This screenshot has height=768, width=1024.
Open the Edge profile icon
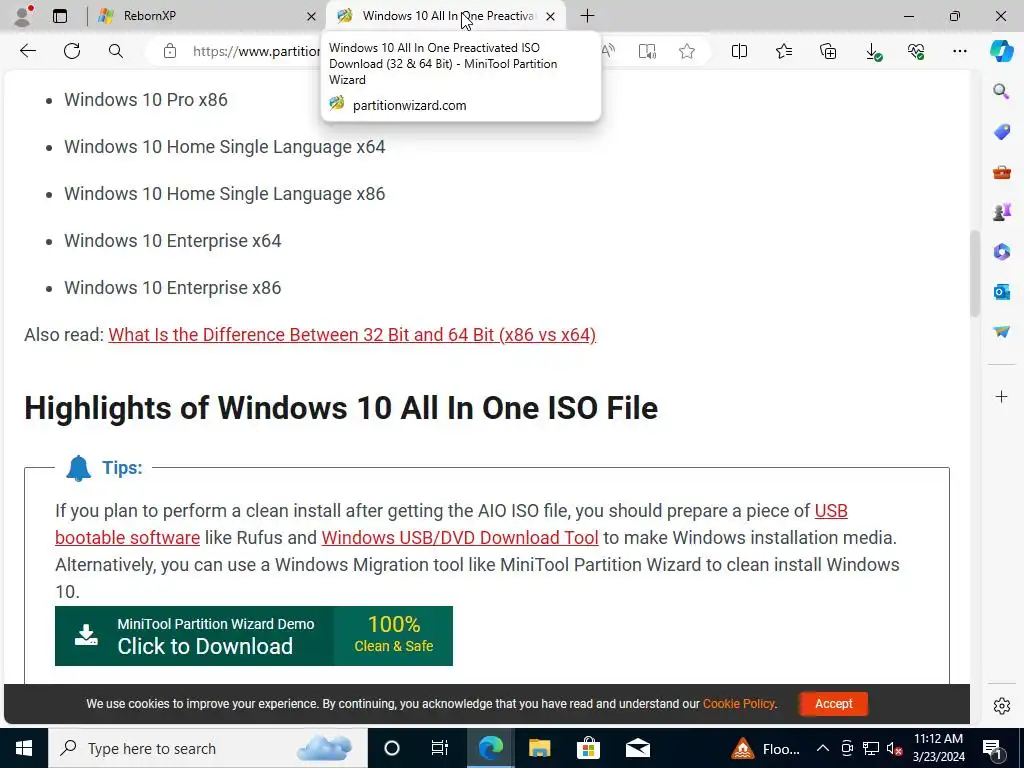tap(24, 16)
